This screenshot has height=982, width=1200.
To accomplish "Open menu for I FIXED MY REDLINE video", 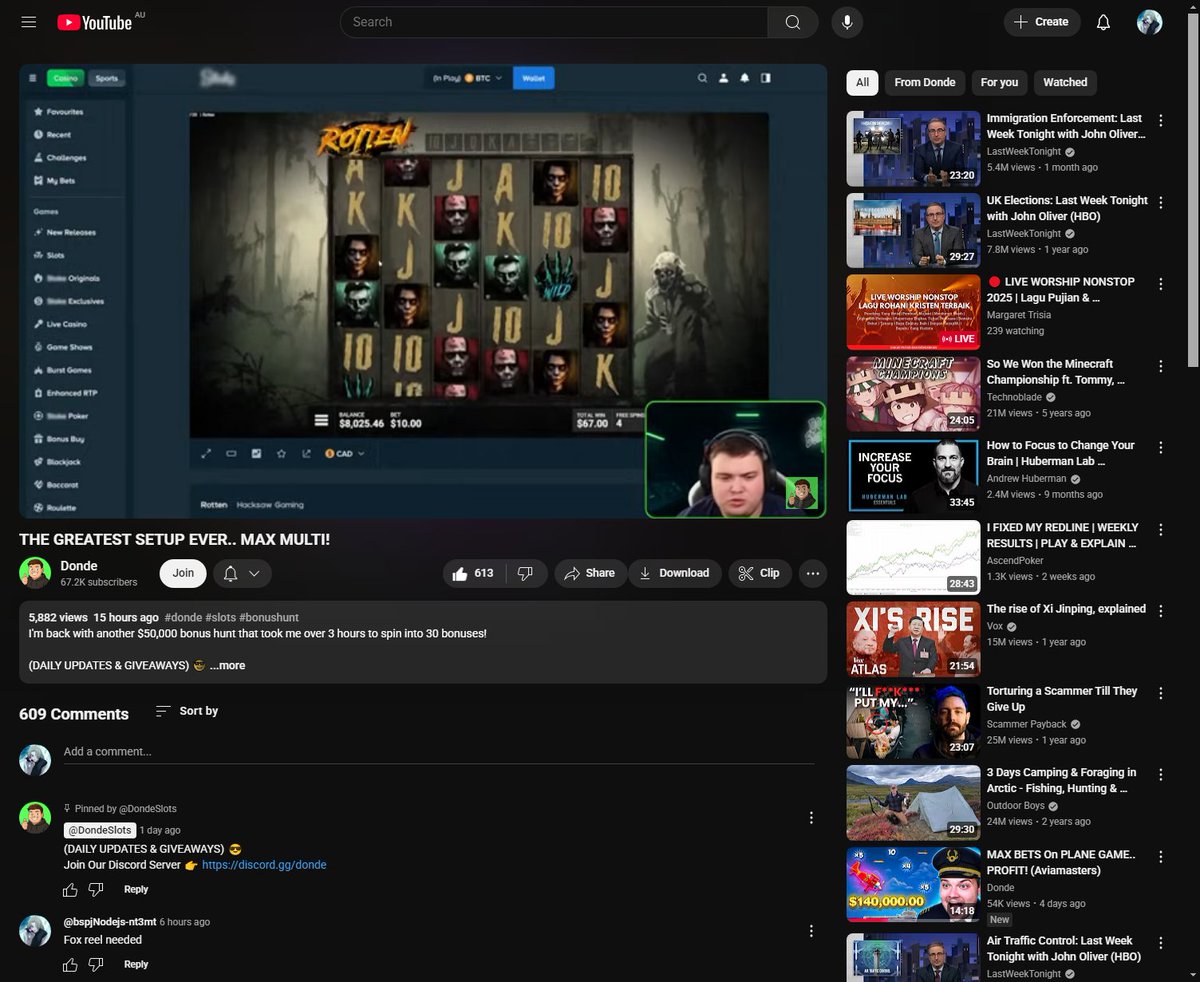I will pos(1160,529).
